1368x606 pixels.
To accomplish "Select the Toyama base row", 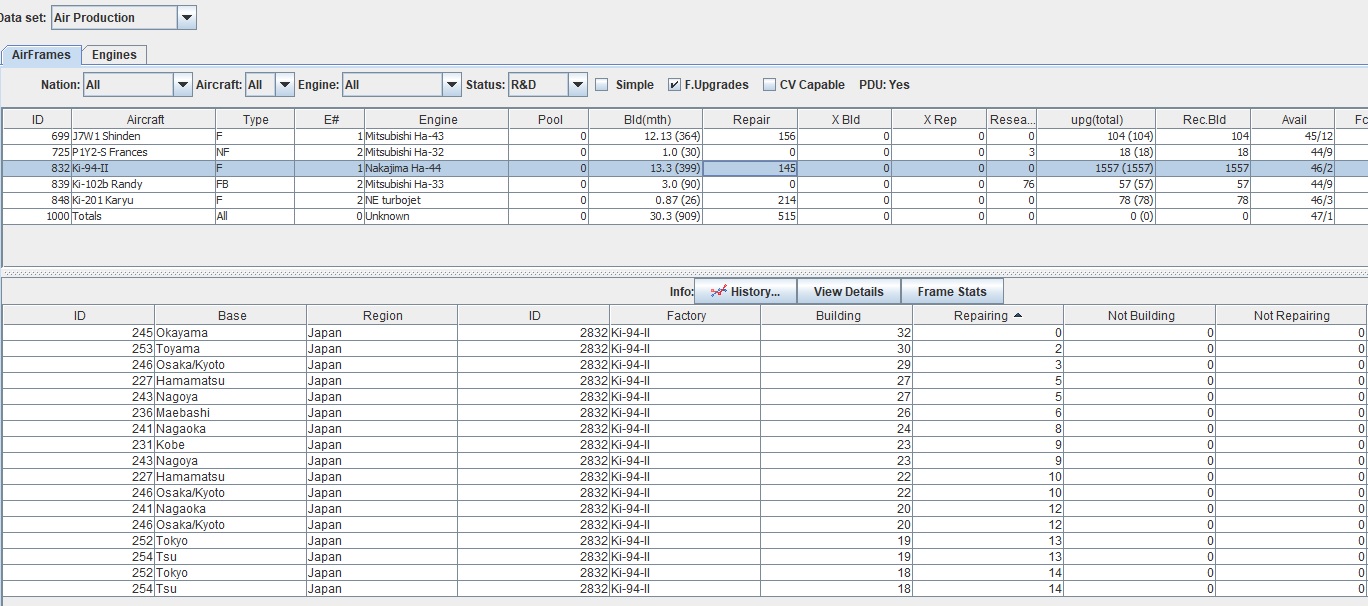I will pos(684,349).
